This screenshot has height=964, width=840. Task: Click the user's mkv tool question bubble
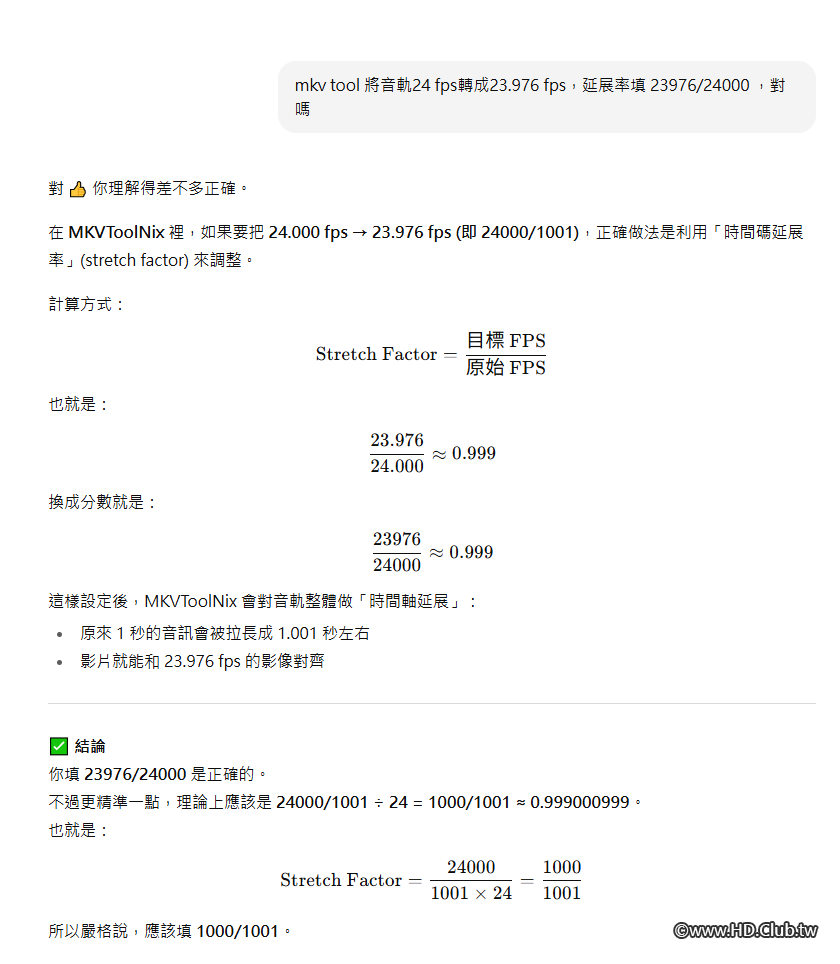[x=546, y=97]
